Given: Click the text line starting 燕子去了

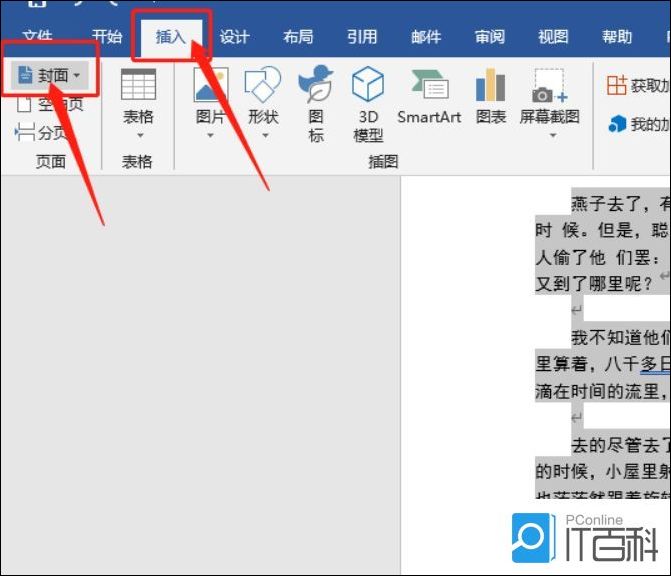Looking at the screenshot, I should 621,203.
